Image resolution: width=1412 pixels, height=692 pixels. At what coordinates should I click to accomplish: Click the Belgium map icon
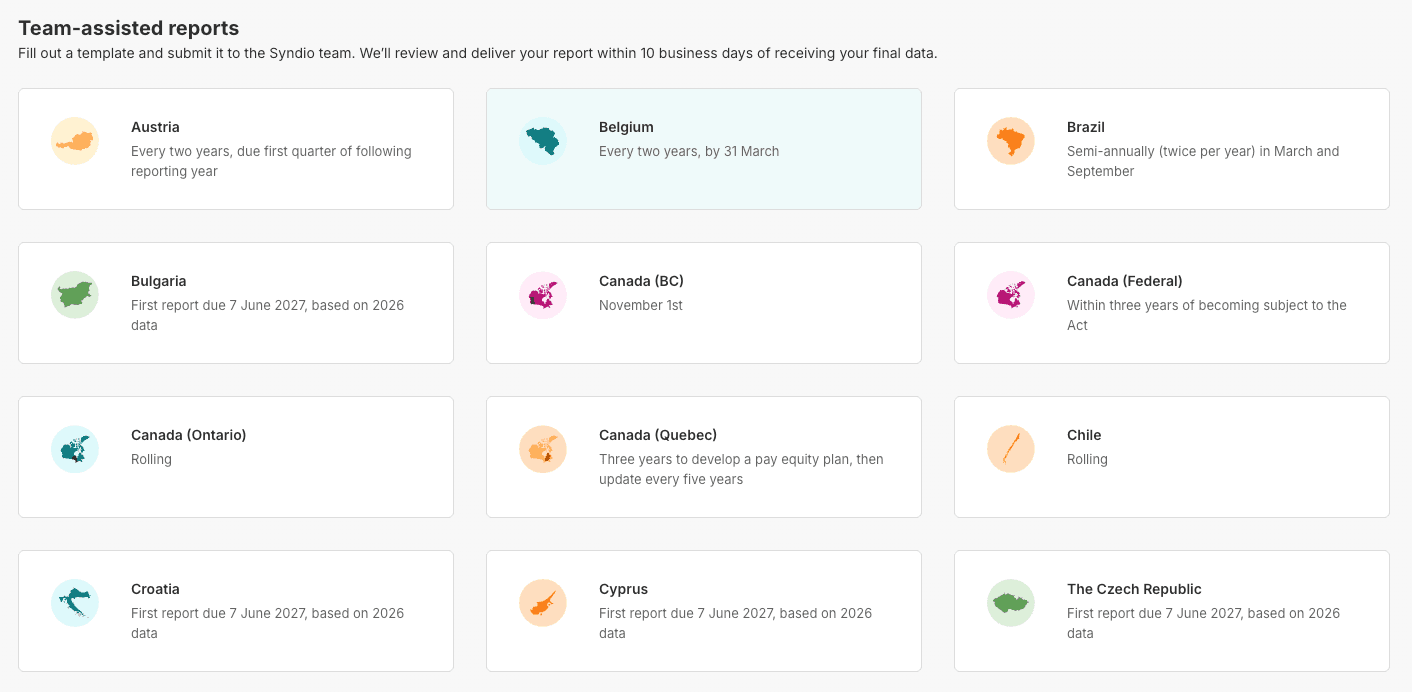(x=543, y=141)
